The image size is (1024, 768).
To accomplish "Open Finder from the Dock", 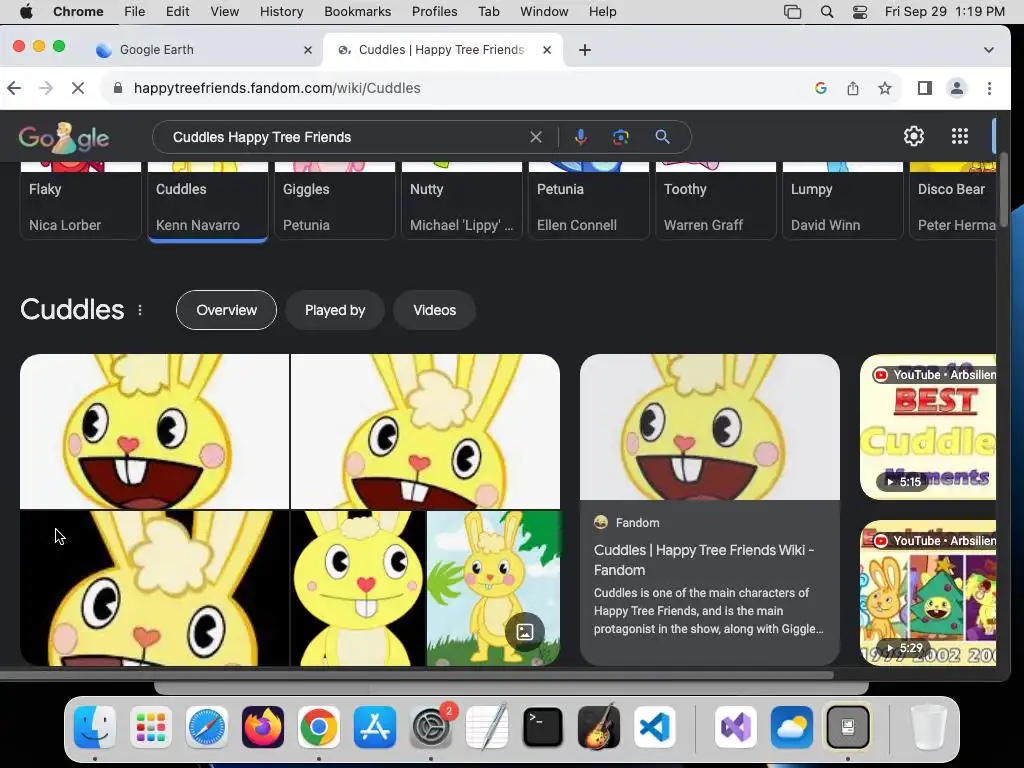I will [95, 727].
